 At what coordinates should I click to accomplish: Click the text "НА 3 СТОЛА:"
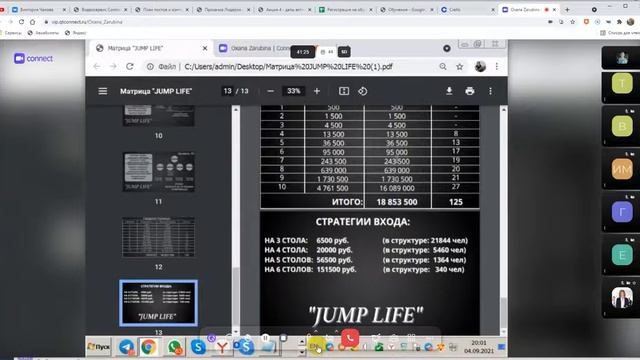(286, 240)
